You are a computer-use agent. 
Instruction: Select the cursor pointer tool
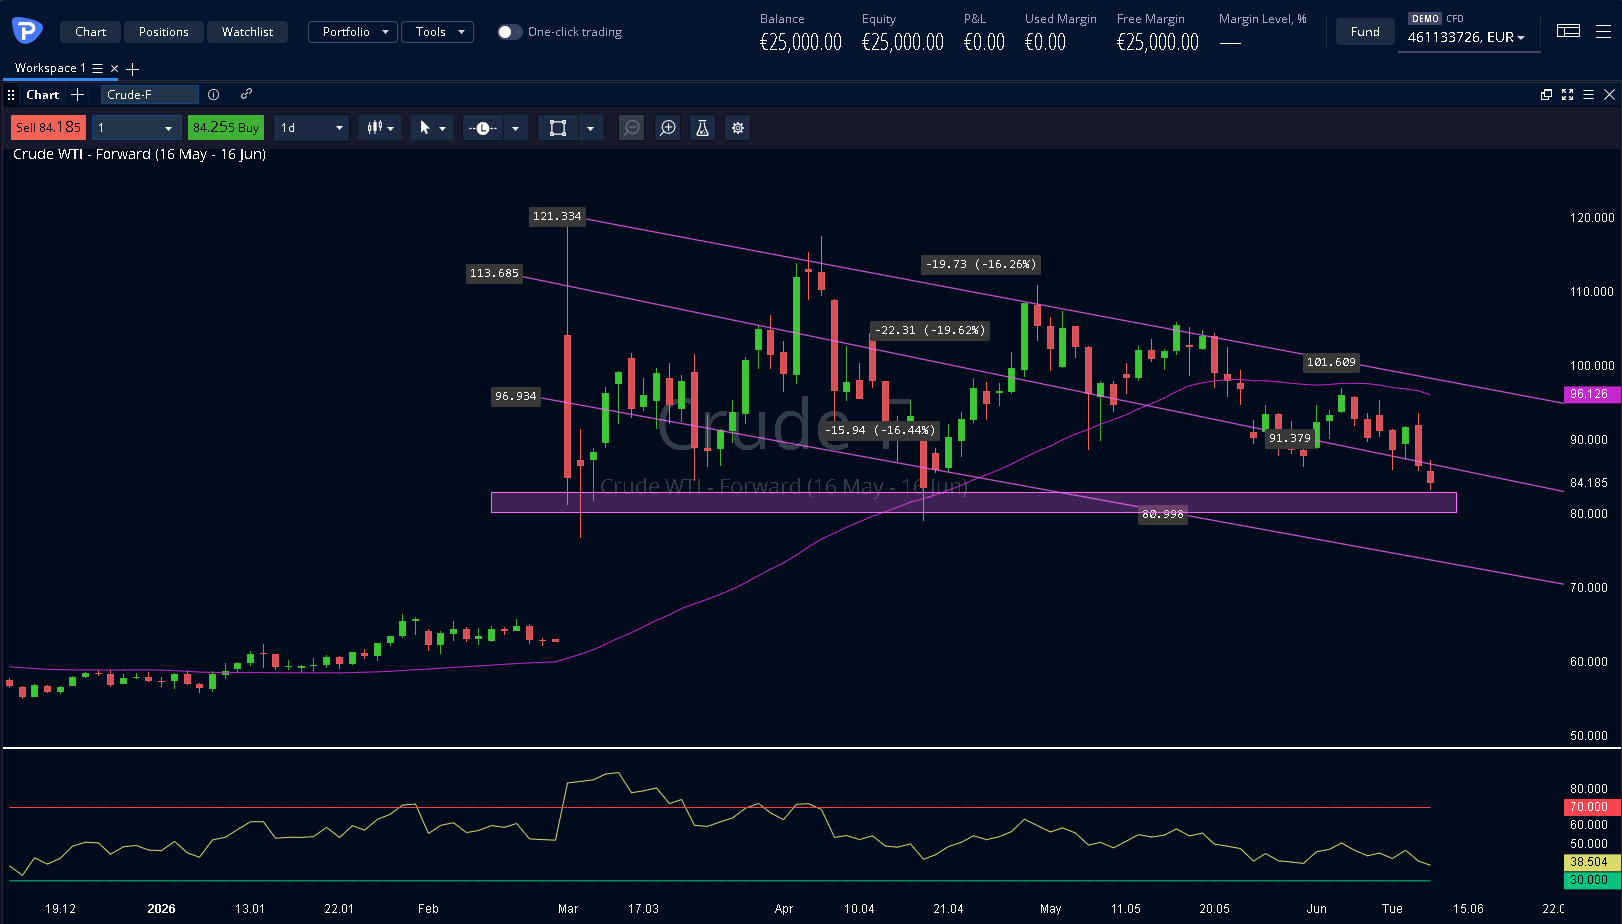[425, 128]
